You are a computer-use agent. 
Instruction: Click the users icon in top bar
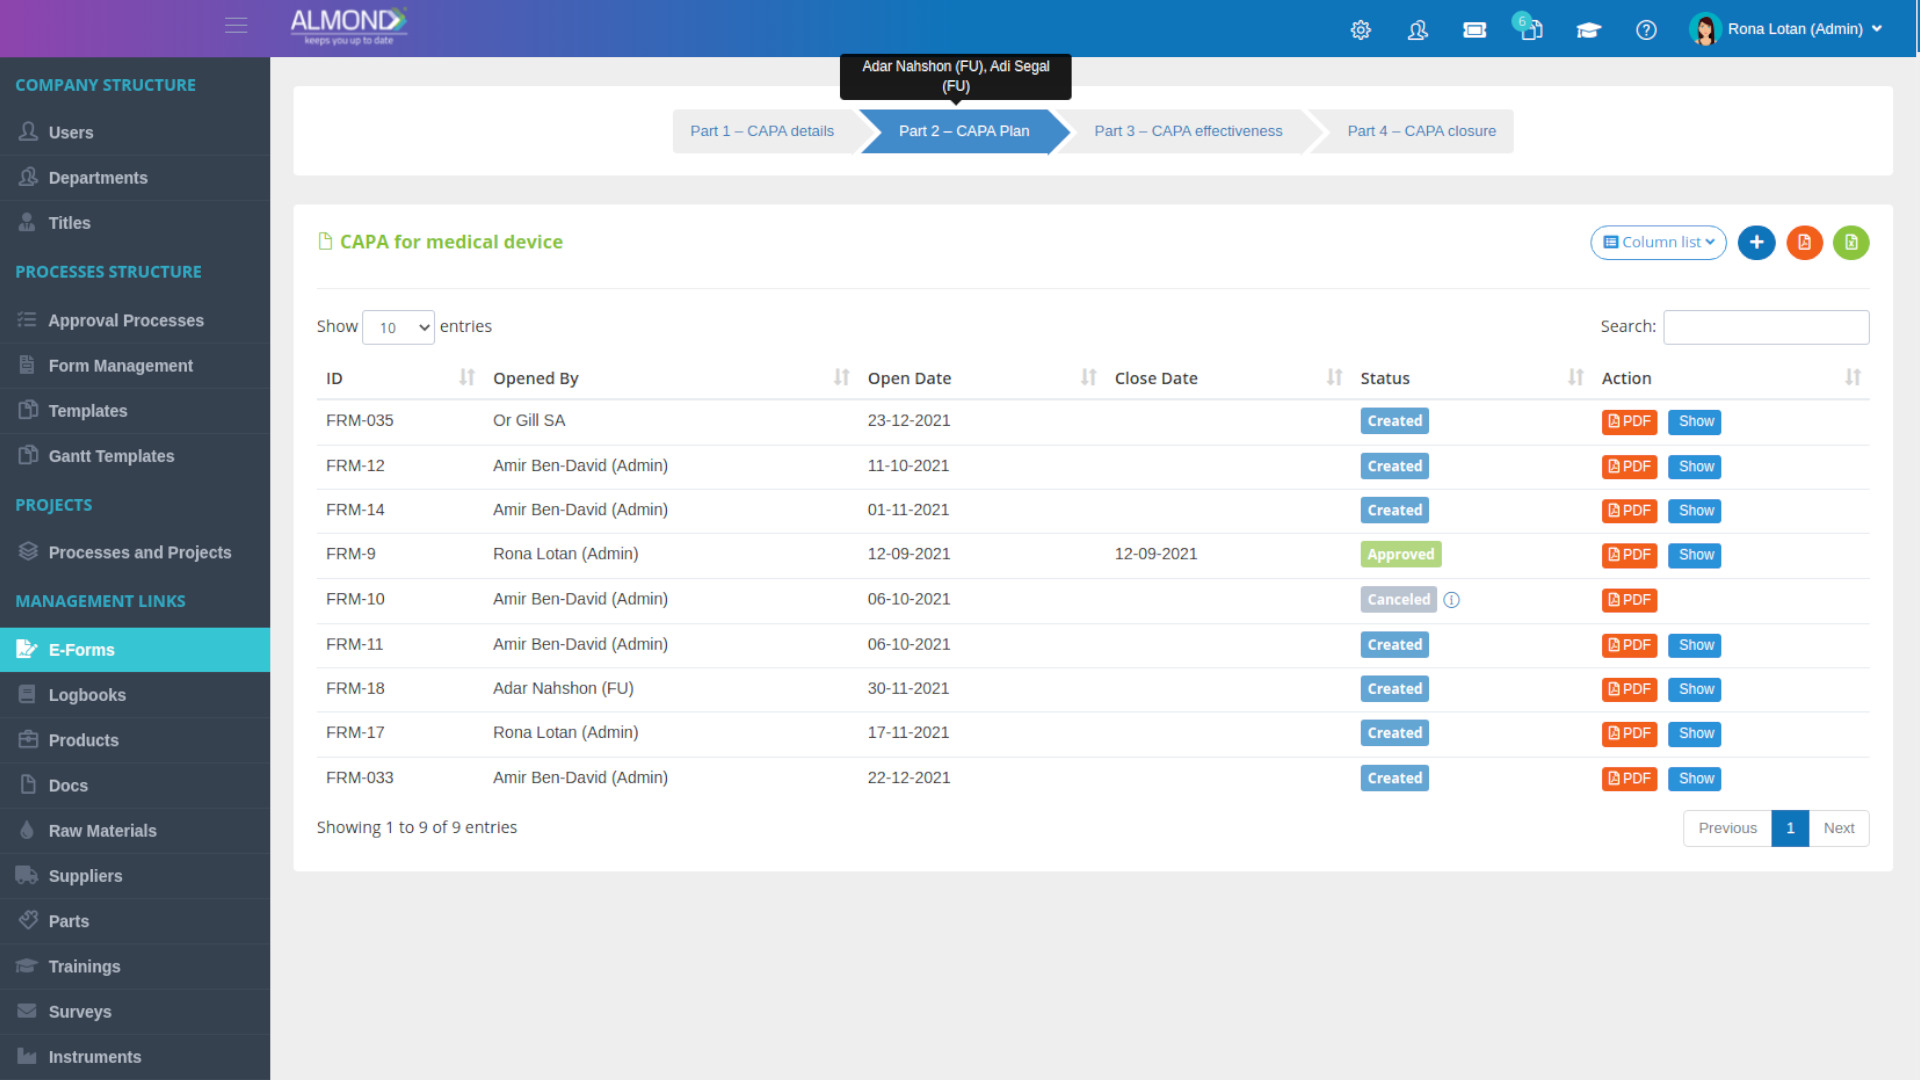click(1418, 30)
